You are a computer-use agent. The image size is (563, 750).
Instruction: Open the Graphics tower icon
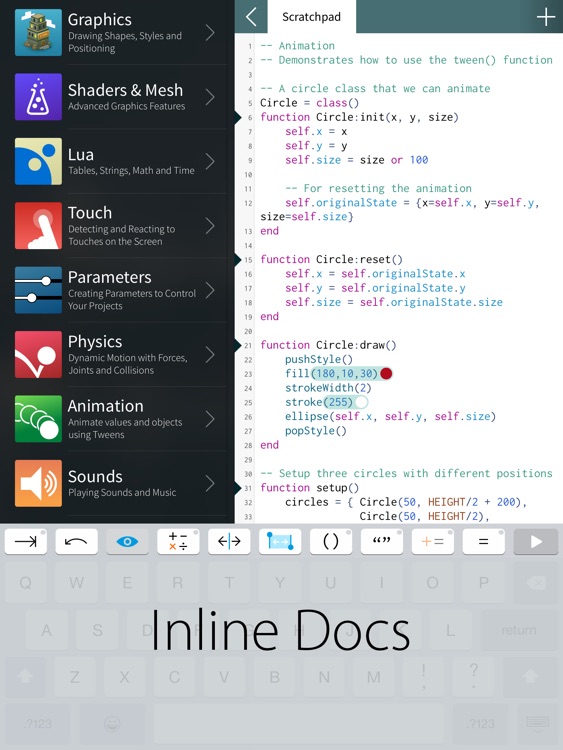click(38, 32)
